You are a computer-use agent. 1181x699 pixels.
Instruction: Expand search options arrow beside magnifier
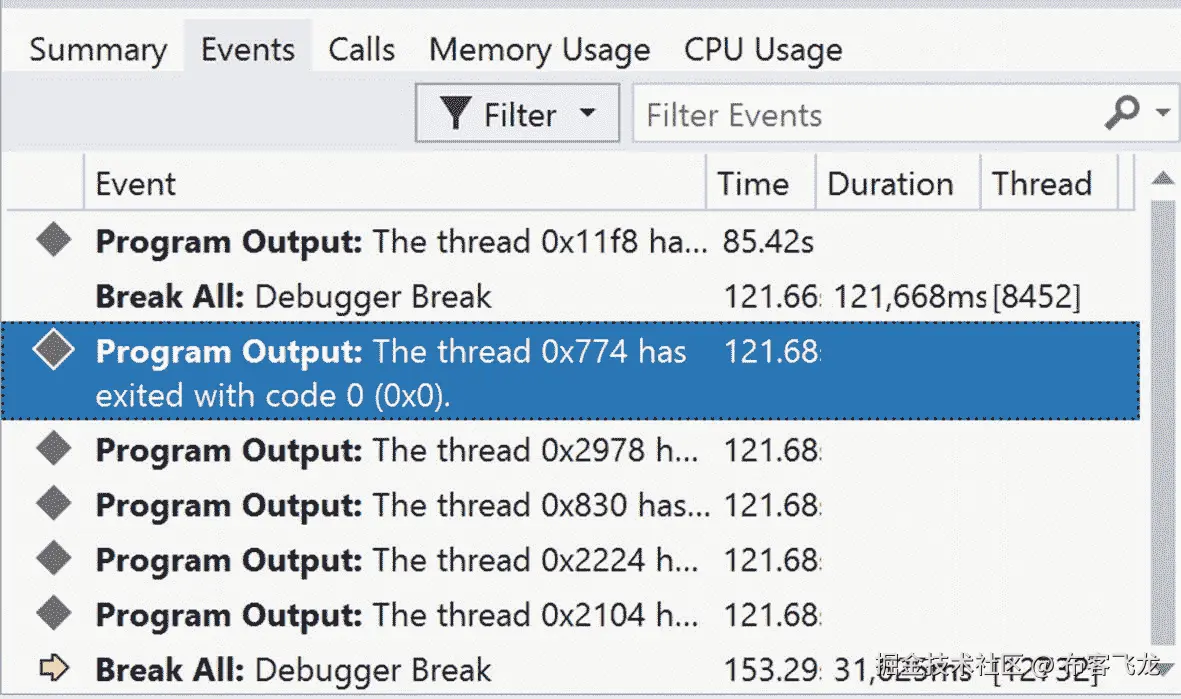[x=1161, y=113]
